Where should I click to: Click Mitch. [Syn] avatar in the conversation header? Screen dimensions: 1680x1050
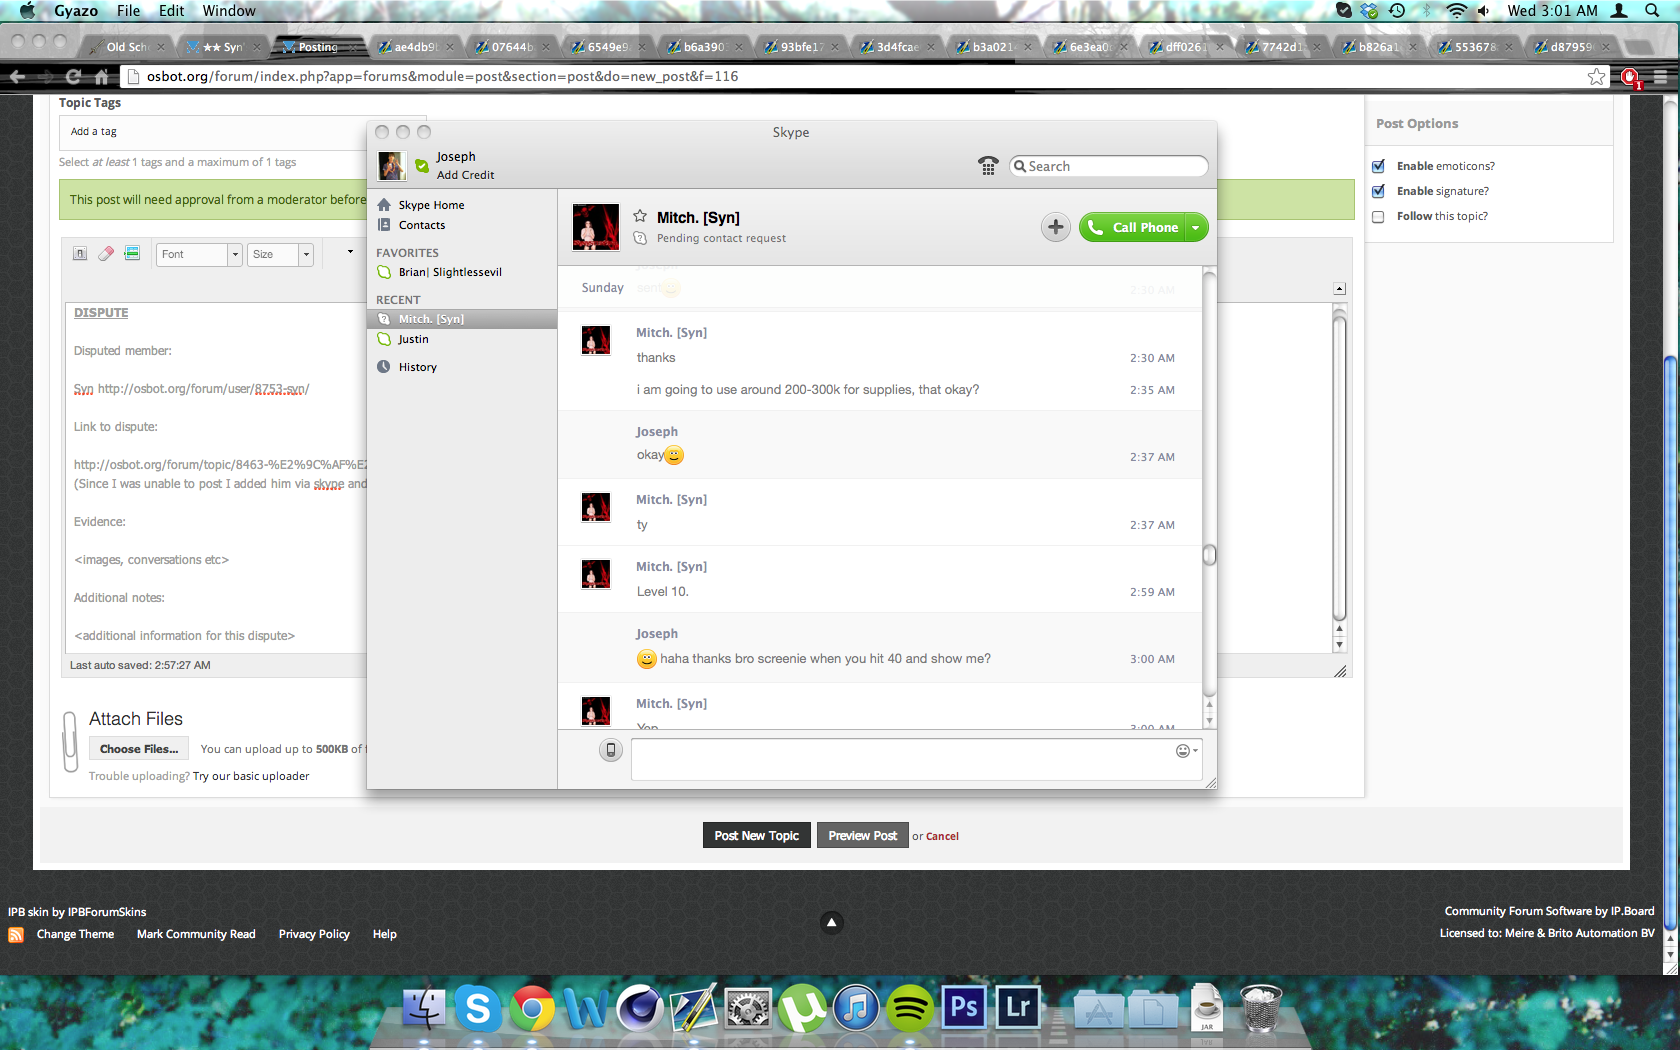[595, 227]
